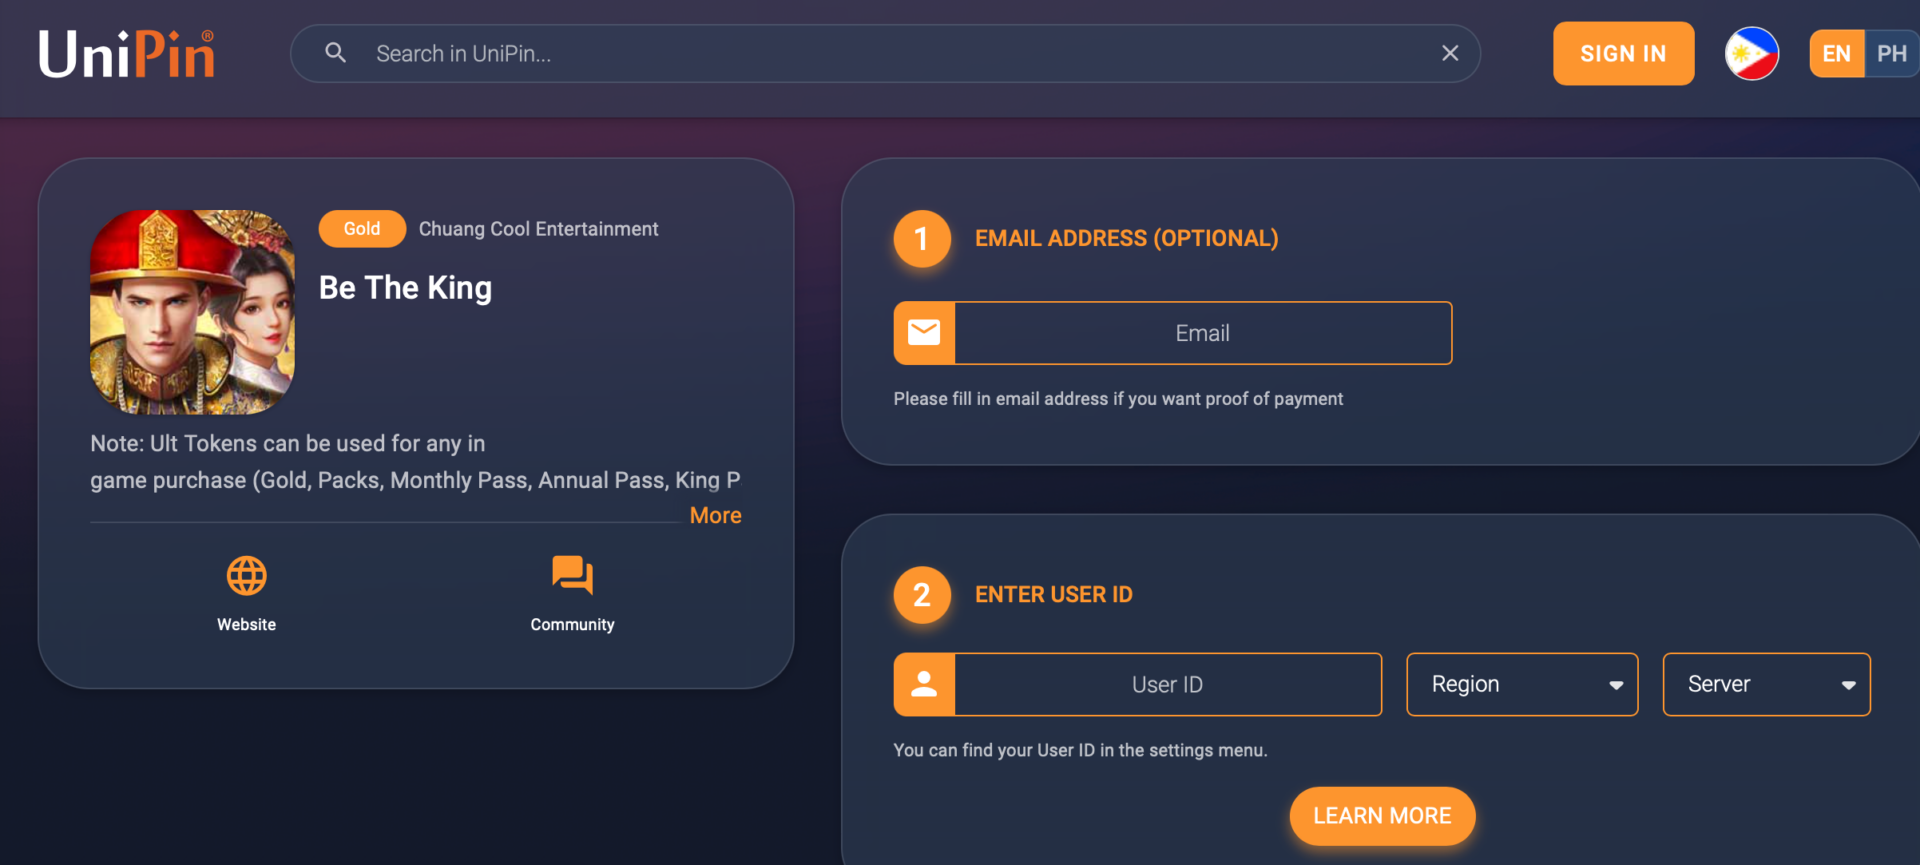Click the search magnifier icon

pos(336,53)
